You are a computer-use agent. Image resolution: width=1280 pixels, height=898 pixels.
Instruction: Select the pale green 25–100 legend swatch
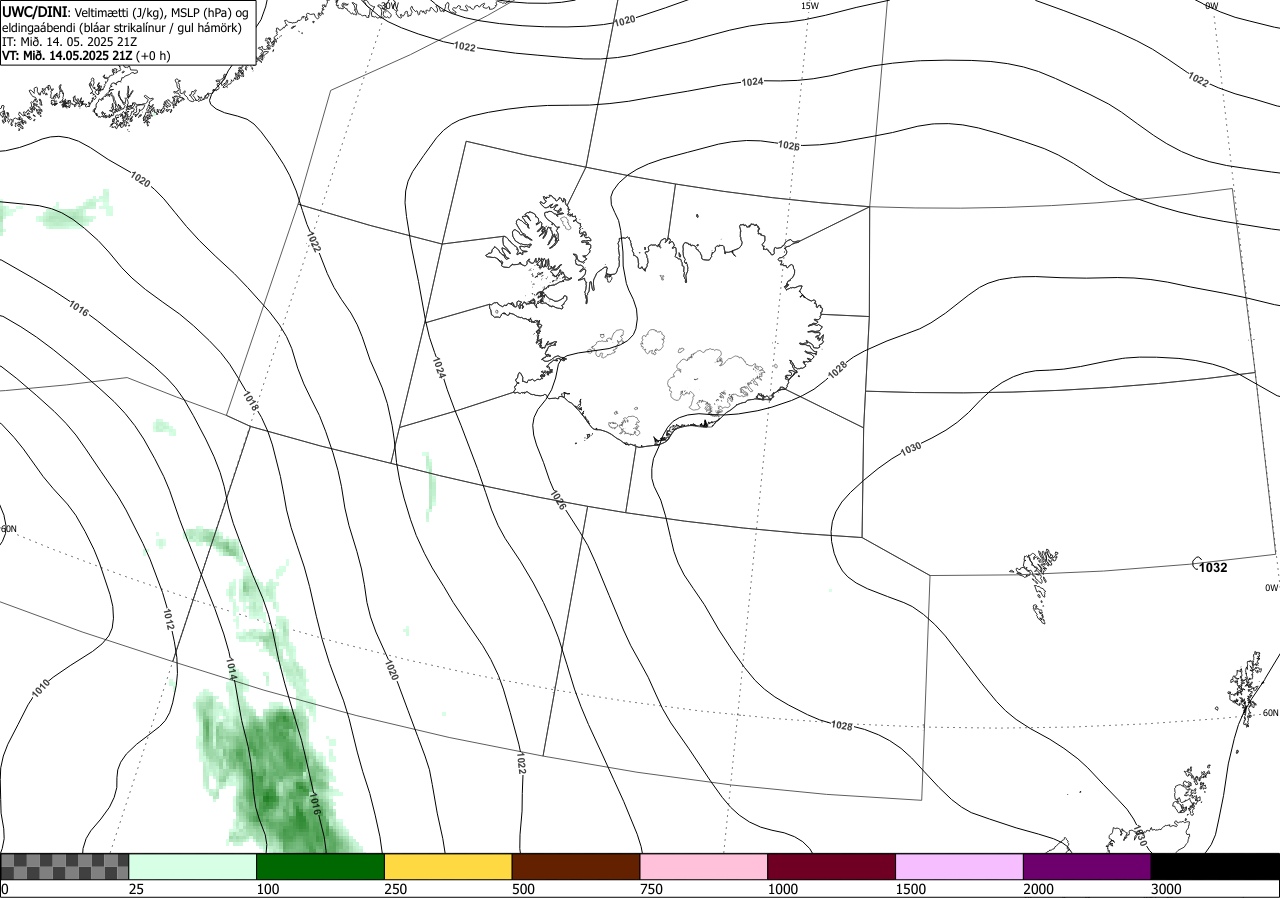[x=193, y=866]
